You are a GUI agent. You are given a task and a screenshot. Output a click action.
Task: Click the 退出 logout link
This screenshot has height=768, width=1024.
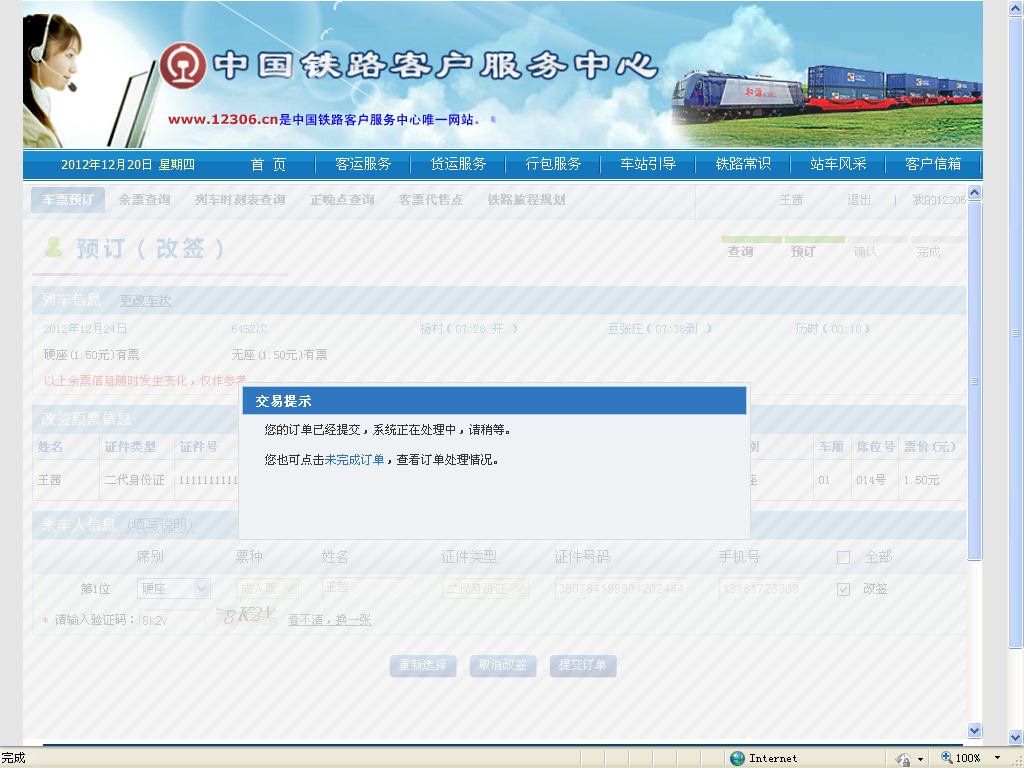[859, 200]
